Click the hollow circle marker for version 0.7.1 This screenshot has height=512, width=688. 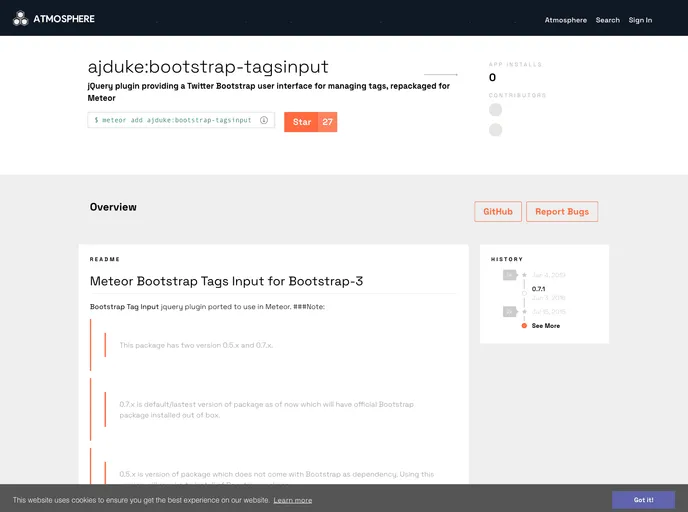tap(524, 293)
